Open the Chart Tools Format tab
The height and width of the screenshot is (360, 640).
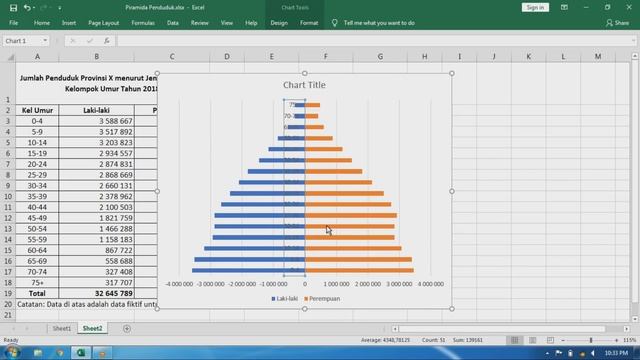(x=309, y=23)
